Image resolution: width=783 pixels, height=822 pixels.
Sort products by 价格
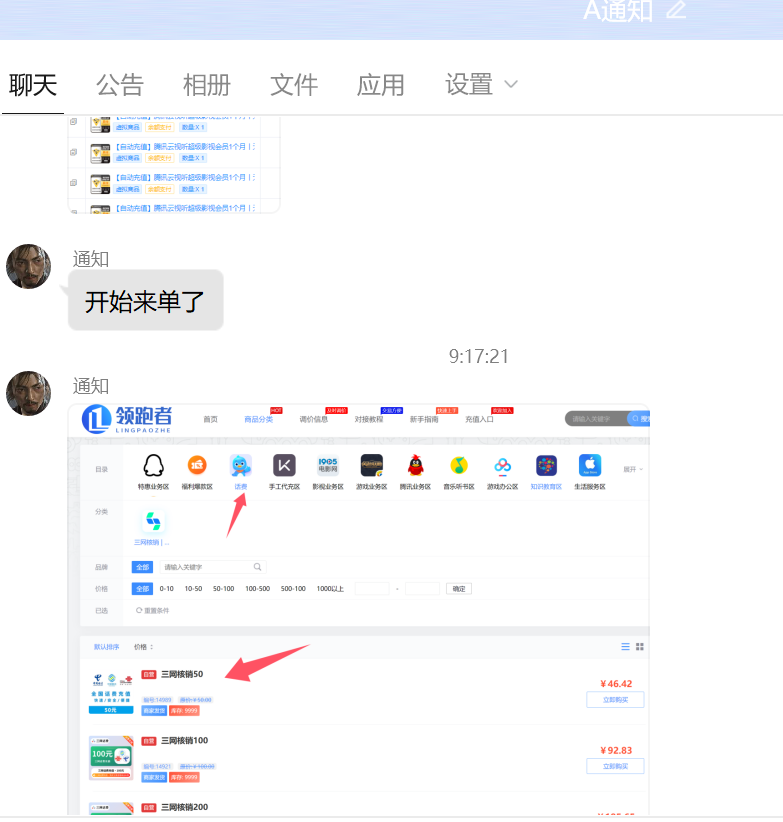click(144, 647)
